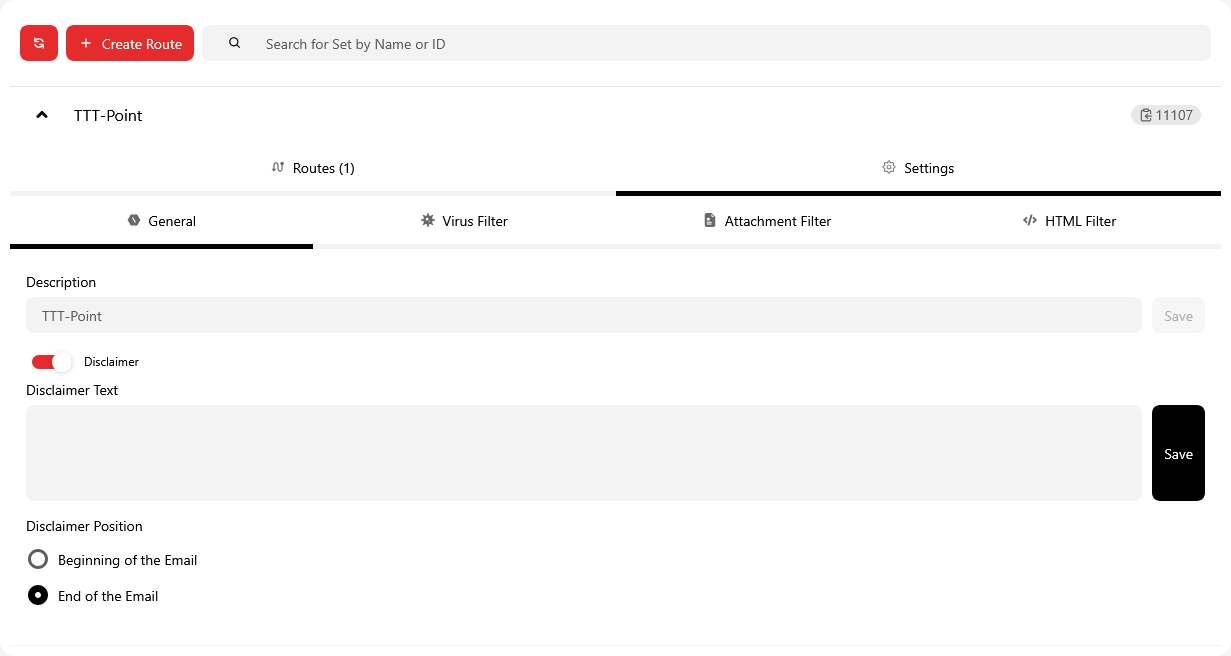Click the red refresh icon button
The width and height of the screenshot is (1231, 656).
pyautogui.click(x=39, y=43)
